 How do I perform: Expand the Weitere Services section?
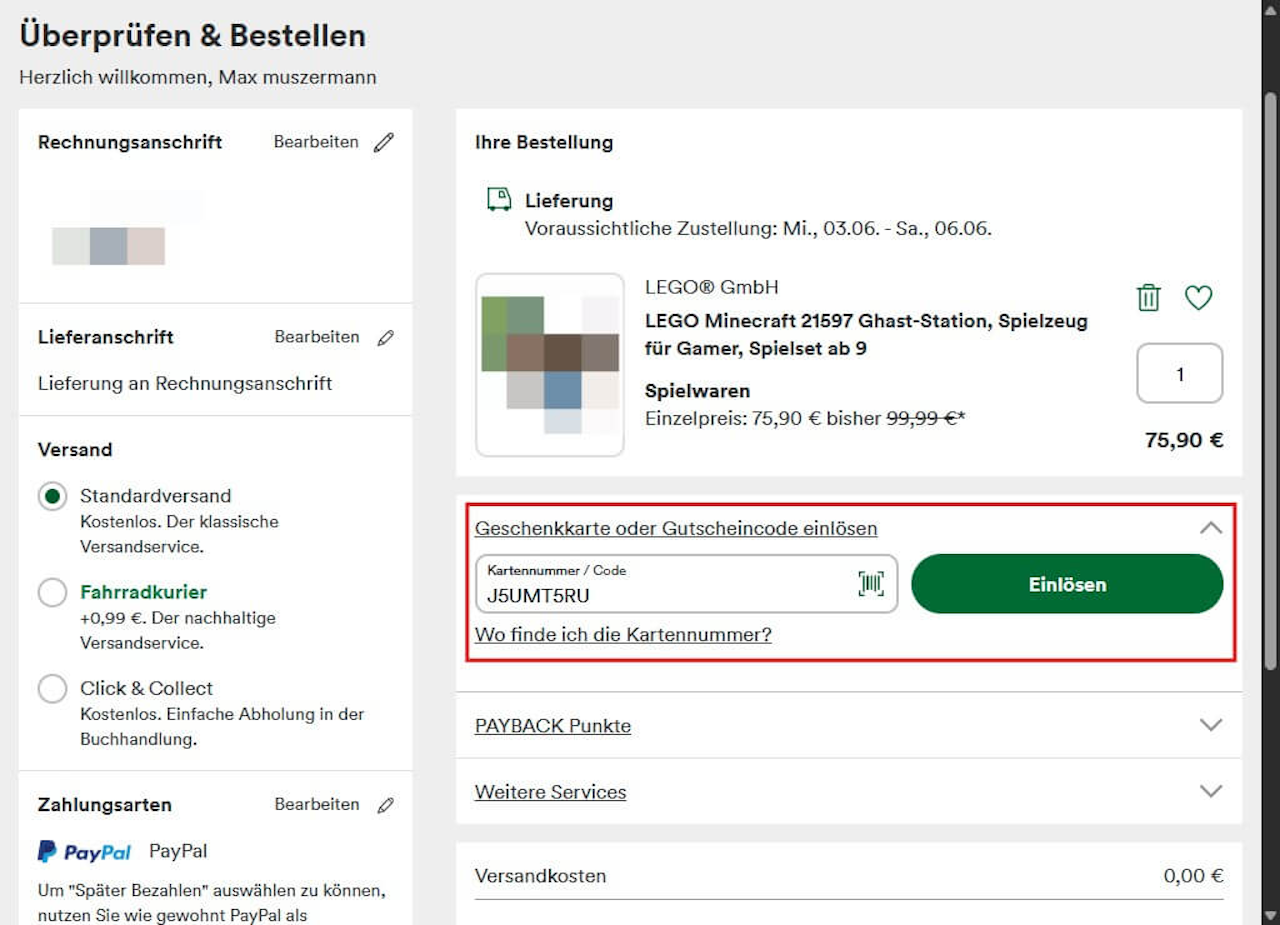click(x=1211, y=791)
